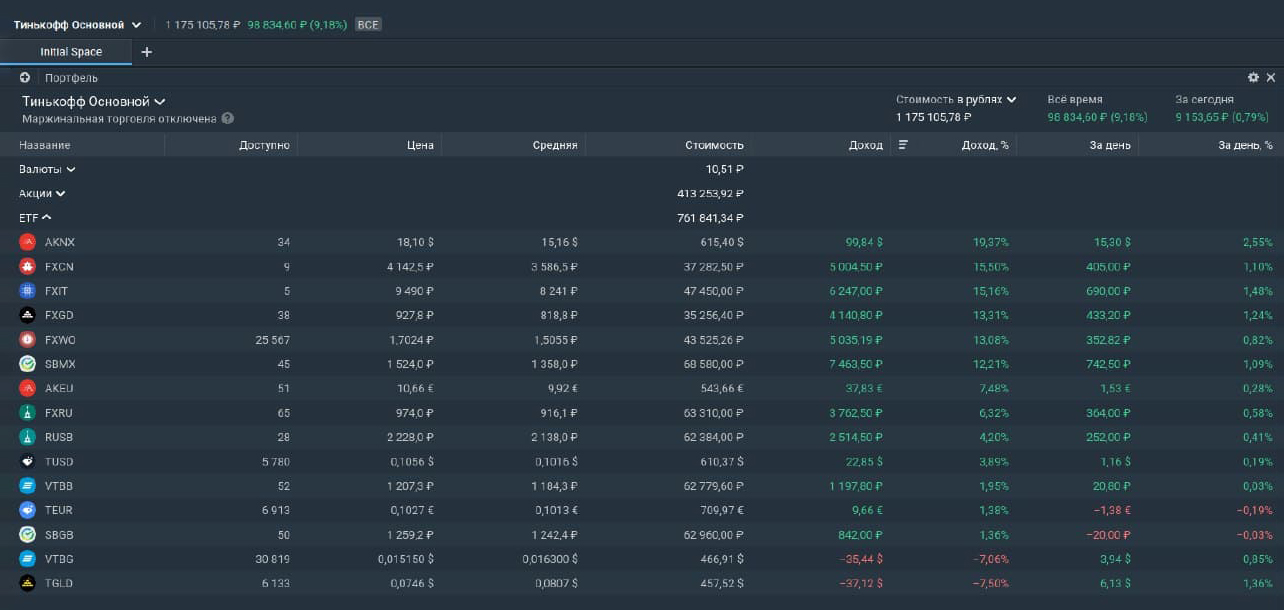The height and width of the screenshot is (610, 1284).
Task: Select the AKNX ticker name
Action: coord(60,242)
